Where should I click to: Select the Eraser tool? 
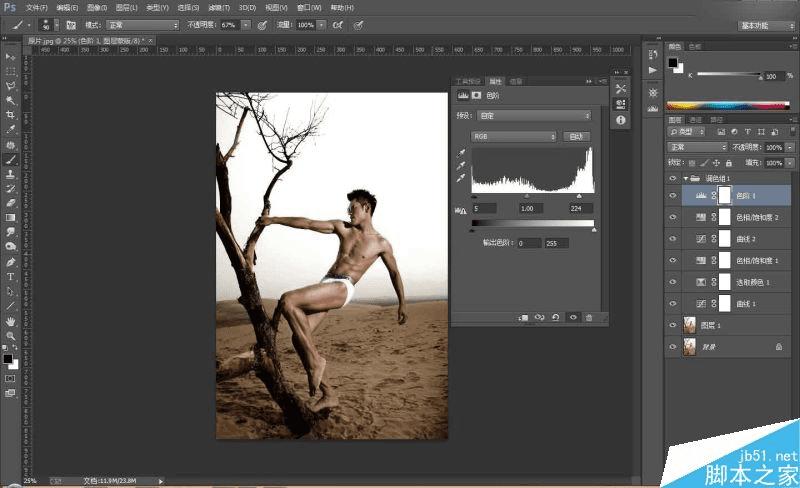point(10,202)
